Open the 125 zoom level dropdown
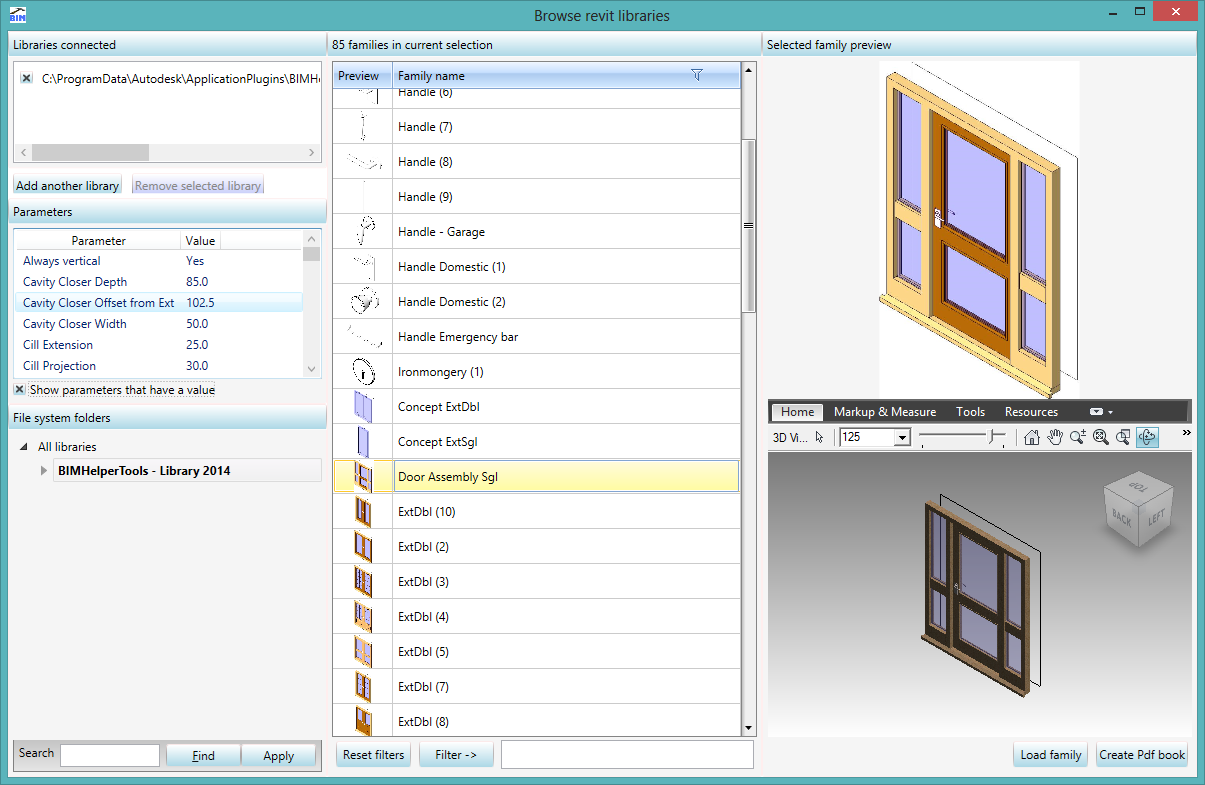The image size is (1205, 785). [x=901, y=437]
